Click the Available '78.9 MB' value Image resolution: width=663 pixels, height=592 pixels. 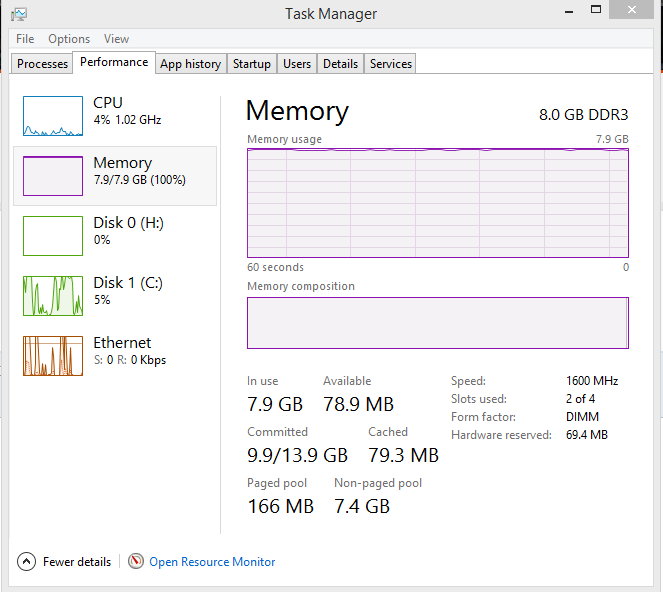tap(359, 405)
